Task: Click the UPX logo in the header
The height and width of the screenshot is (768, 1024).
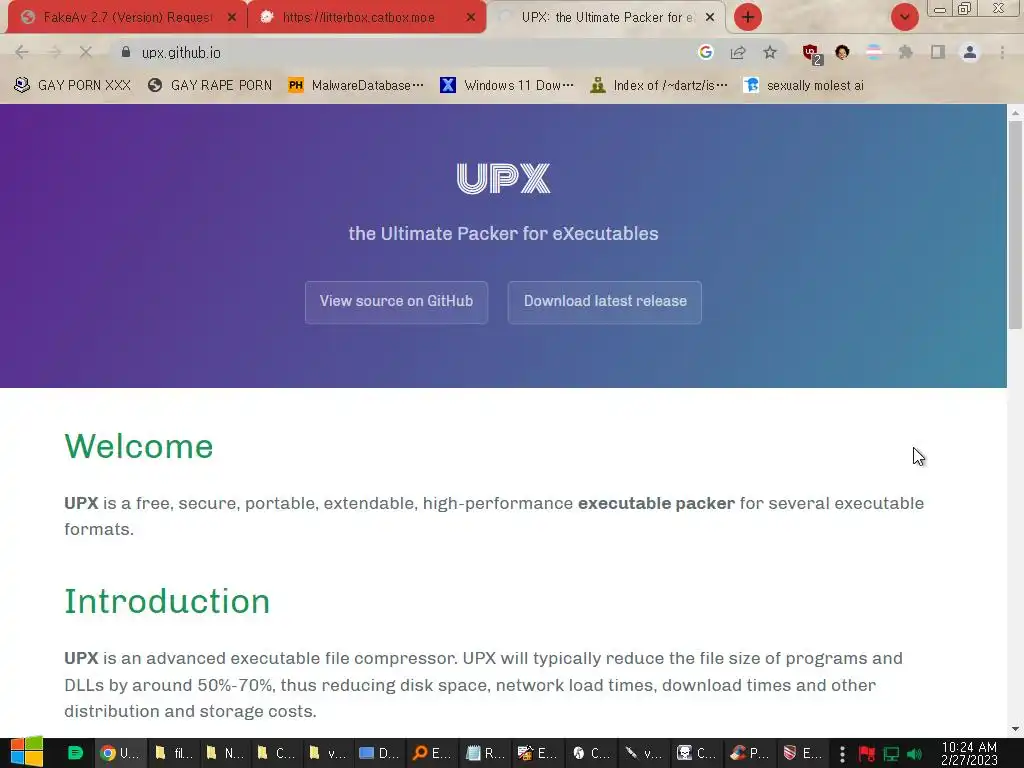Action: tap(504, 178)
